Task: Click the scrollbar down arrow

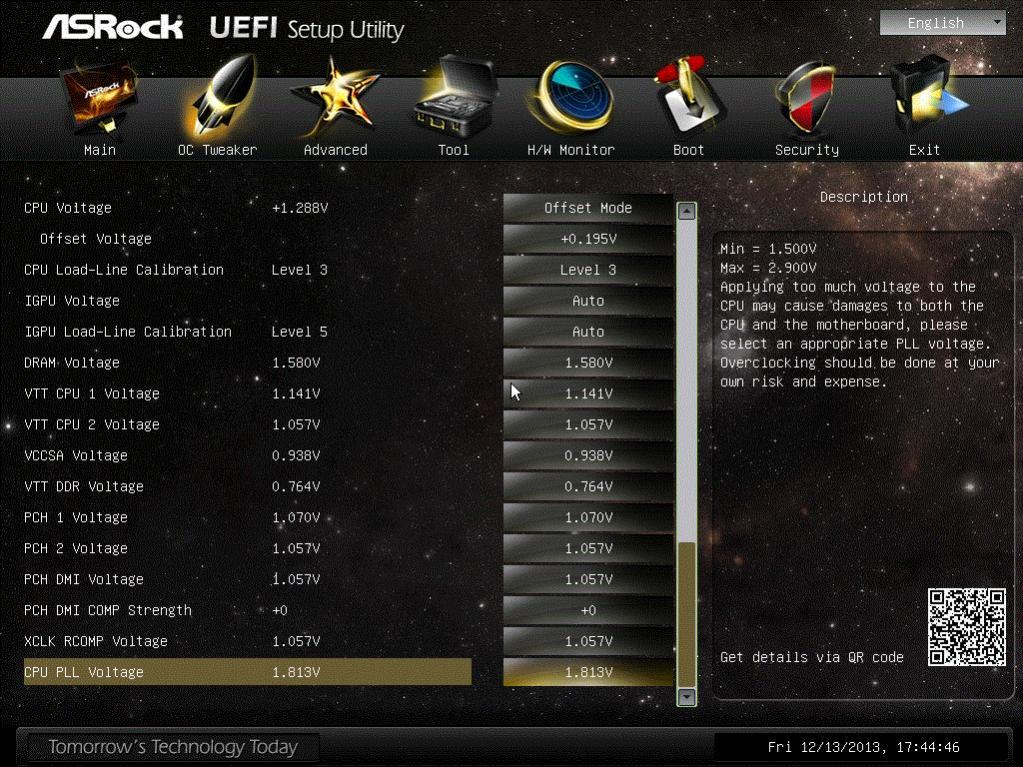Action: tap(686, 697)
